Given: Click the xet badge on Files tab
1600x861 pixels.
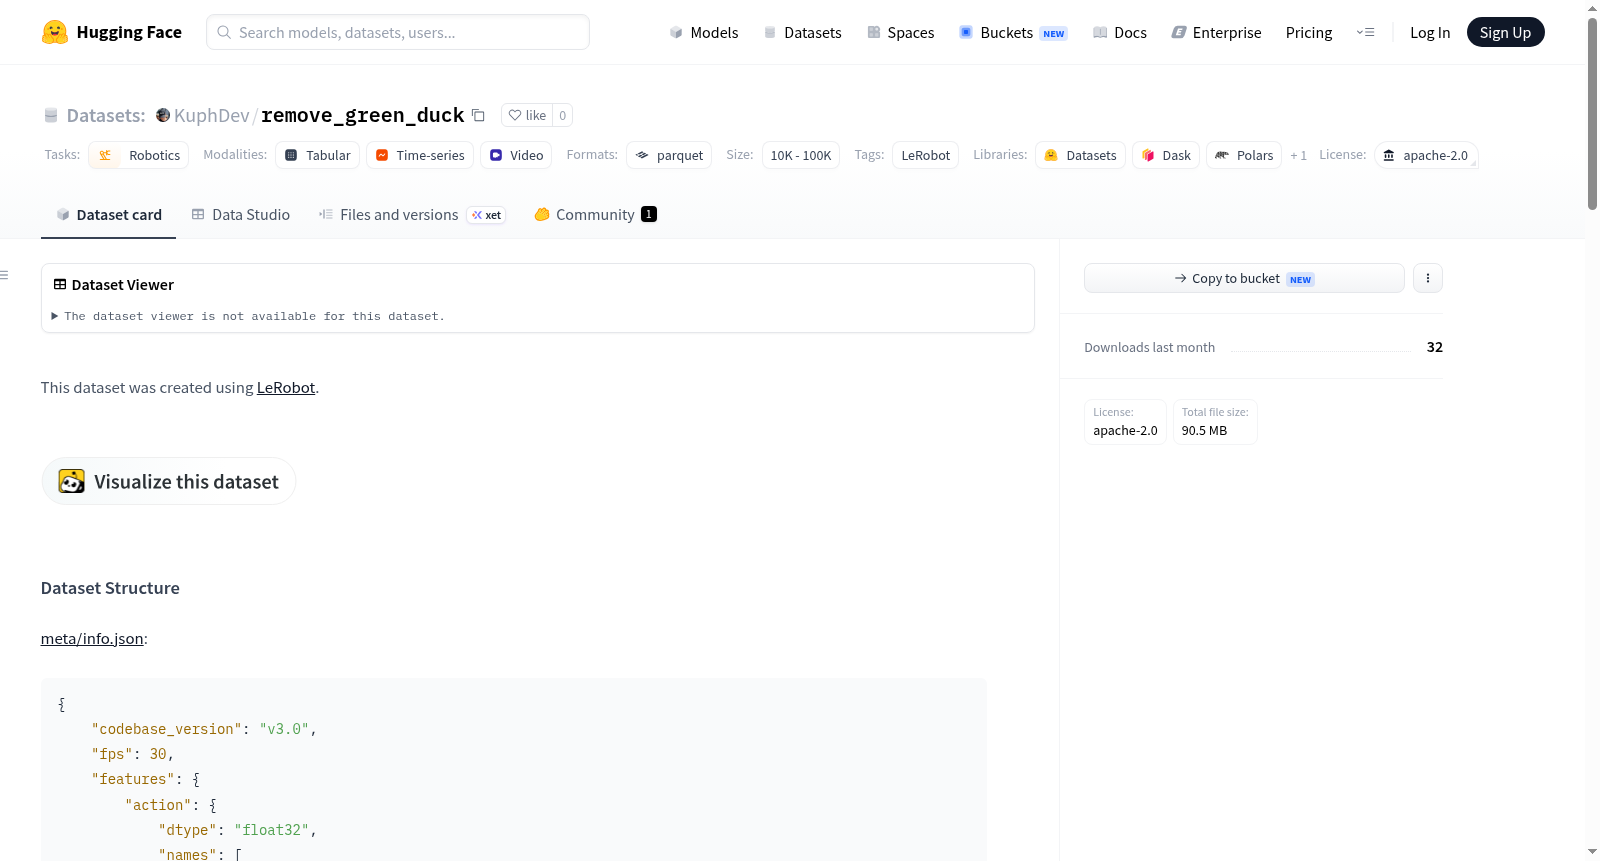Looking at the screenshot, I should pyautogui.click(x=487, y=215).
